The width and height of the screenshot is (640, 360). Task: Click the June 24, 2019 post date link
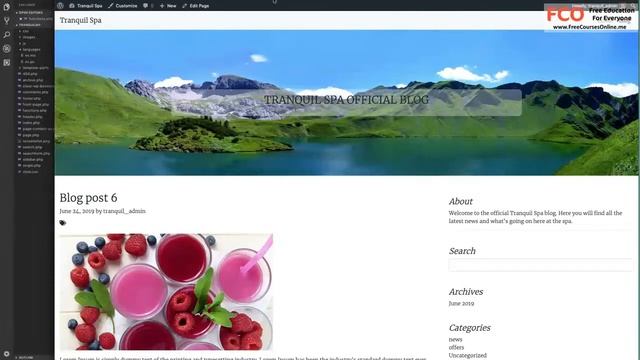coord(77,211)
